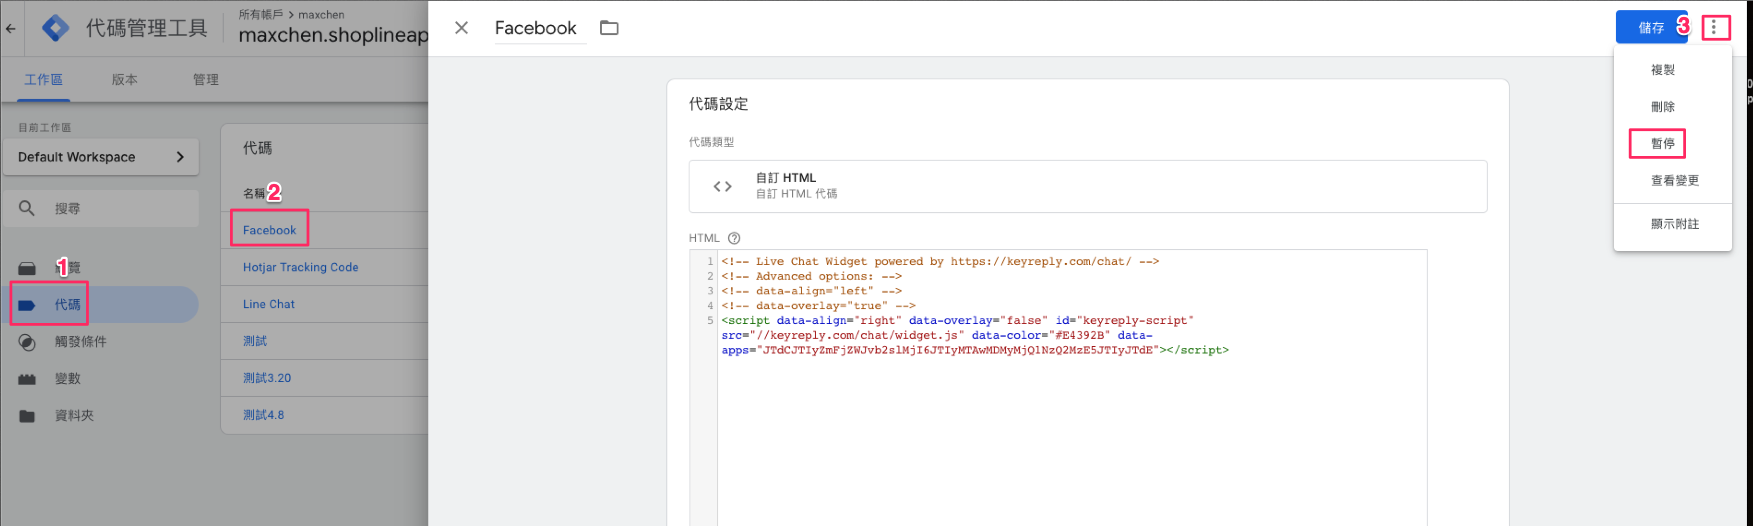The image size is (1753, 526).
Task: Edit the Facebook tag name field
Action: coord(540,28)
